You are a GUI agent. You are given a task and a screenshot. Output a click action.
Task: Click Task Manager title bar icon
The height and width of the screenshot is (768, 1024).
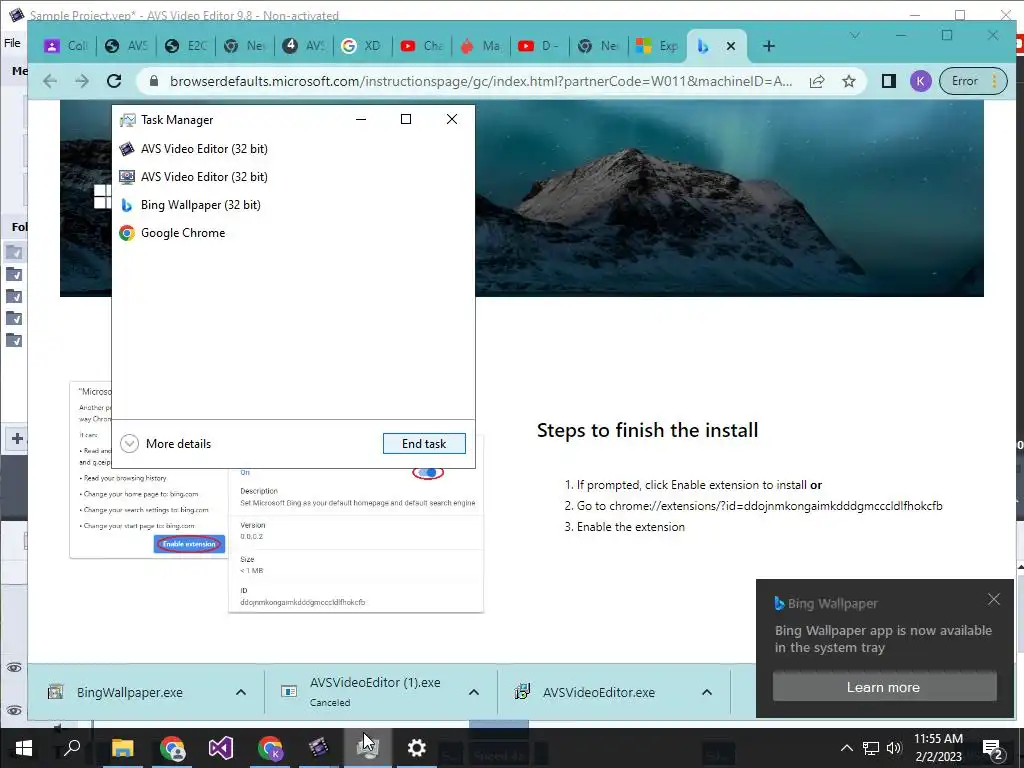click(127, 120)
